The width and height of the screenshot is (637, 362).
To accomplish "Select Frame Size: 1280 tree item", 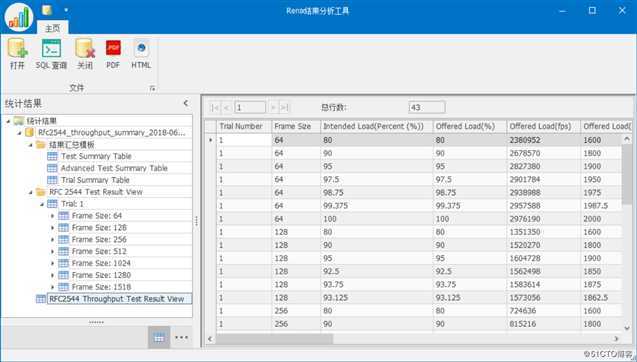I will (x=101, y=275).
